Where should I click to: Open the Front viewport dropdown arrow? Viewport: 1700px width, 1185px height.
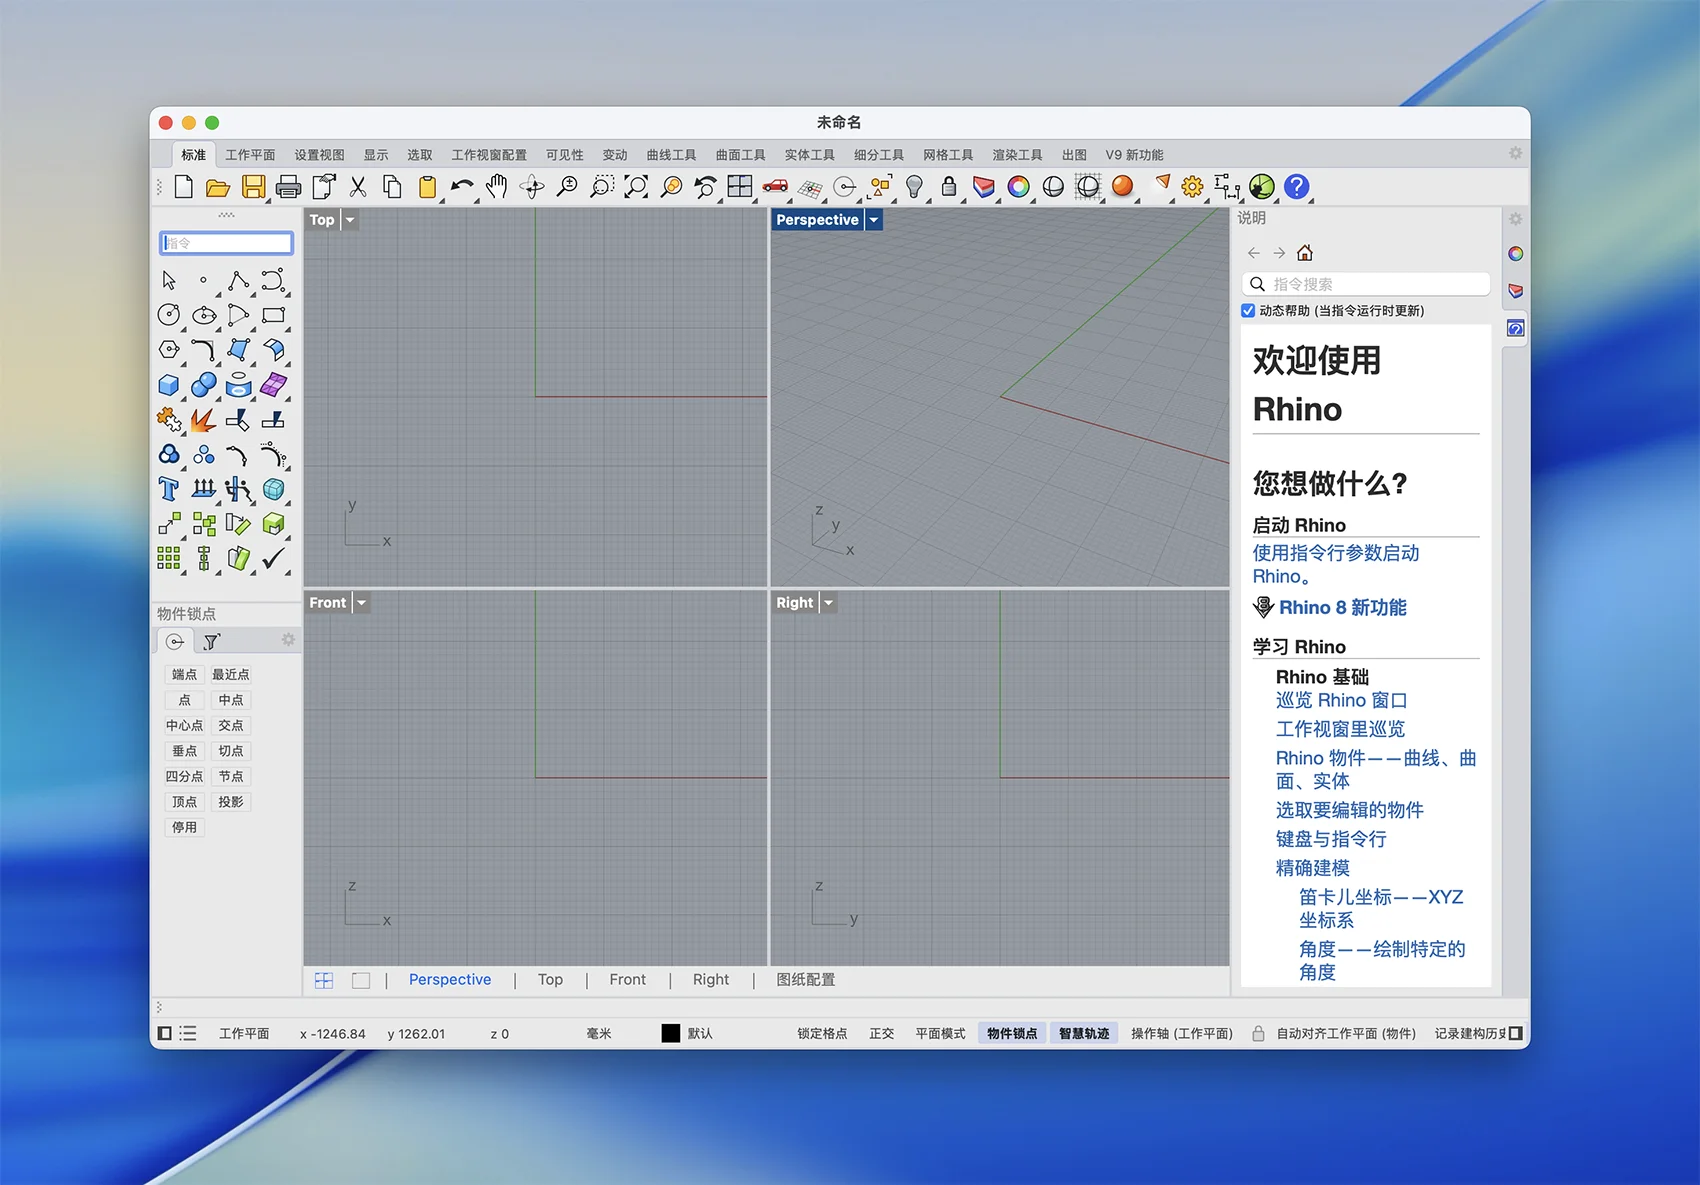coord(362,603)
